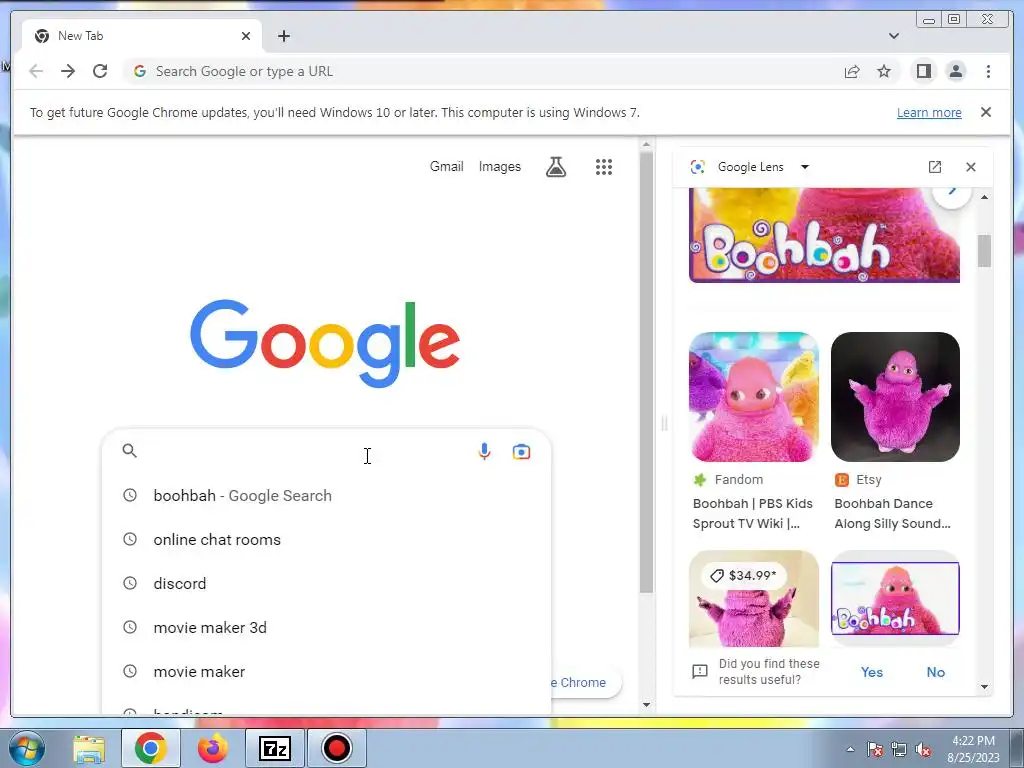
Task: Bookmark this tab with the star icon
Action: tap(884, 71)
